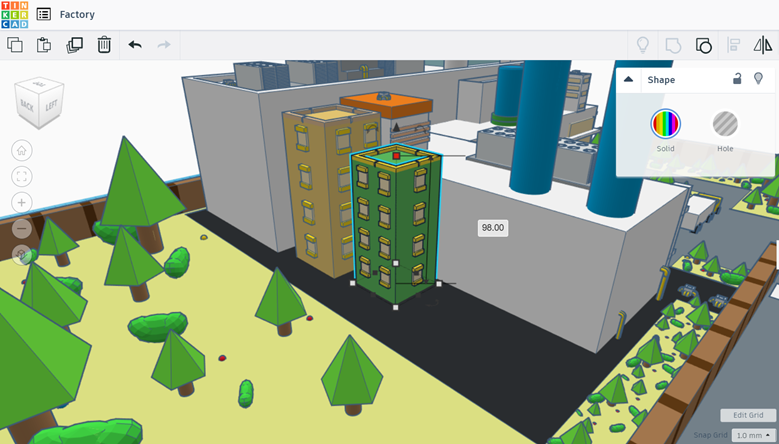This screenshot has width=779, height=444.
Task: Toggle the lock editing padlock
Action: 737,78
